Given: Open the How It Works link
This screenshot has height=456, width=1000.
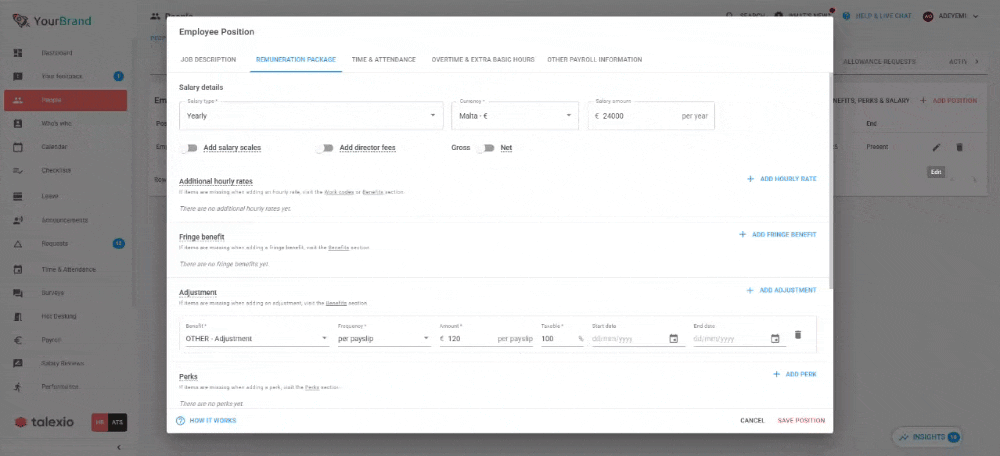Looking at the screenshot, I should coord(206,421).
